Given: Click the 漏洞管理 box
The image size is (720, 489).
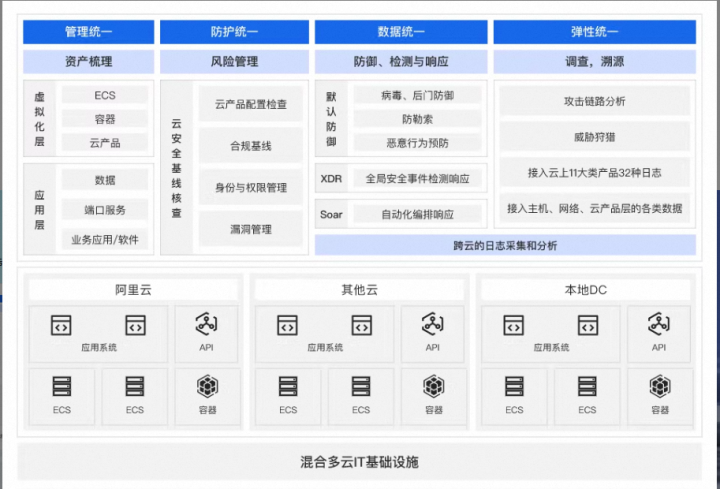Looking at the screenshot, I should coord(251,229).
